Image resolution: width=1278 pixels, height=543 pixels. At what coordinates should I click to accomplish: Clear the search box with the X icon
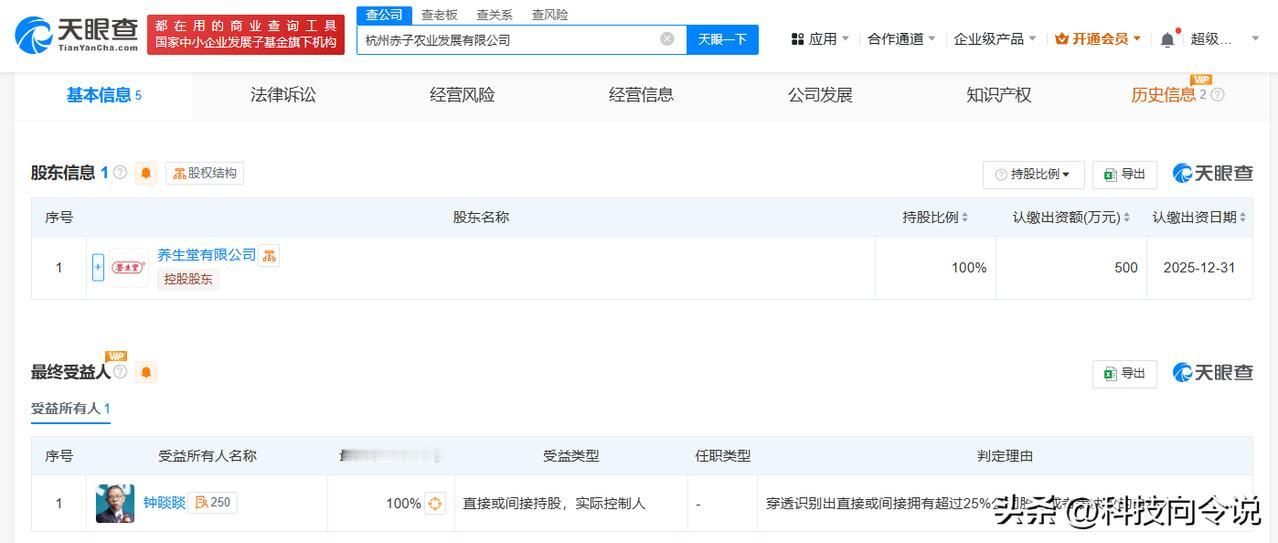point(667,39)
